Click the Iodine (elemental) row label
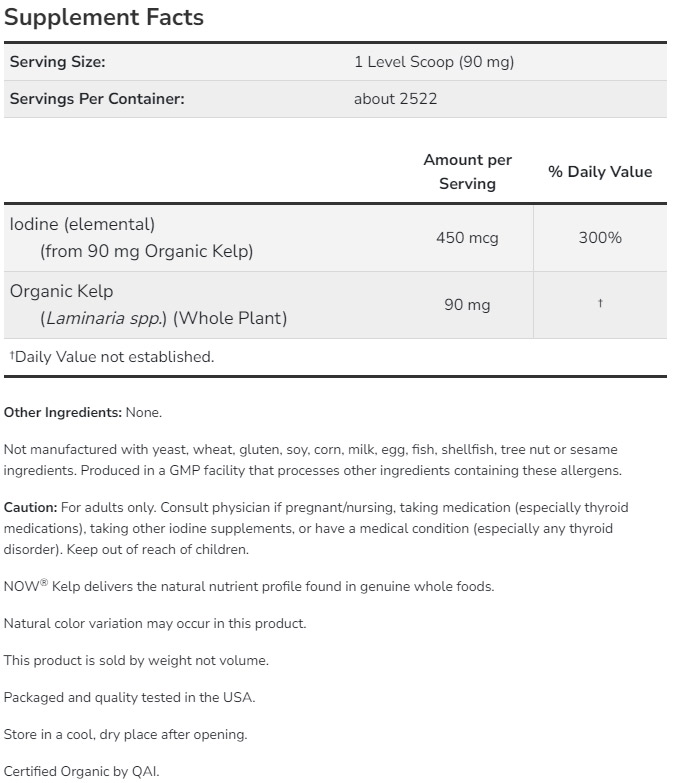 82,225
